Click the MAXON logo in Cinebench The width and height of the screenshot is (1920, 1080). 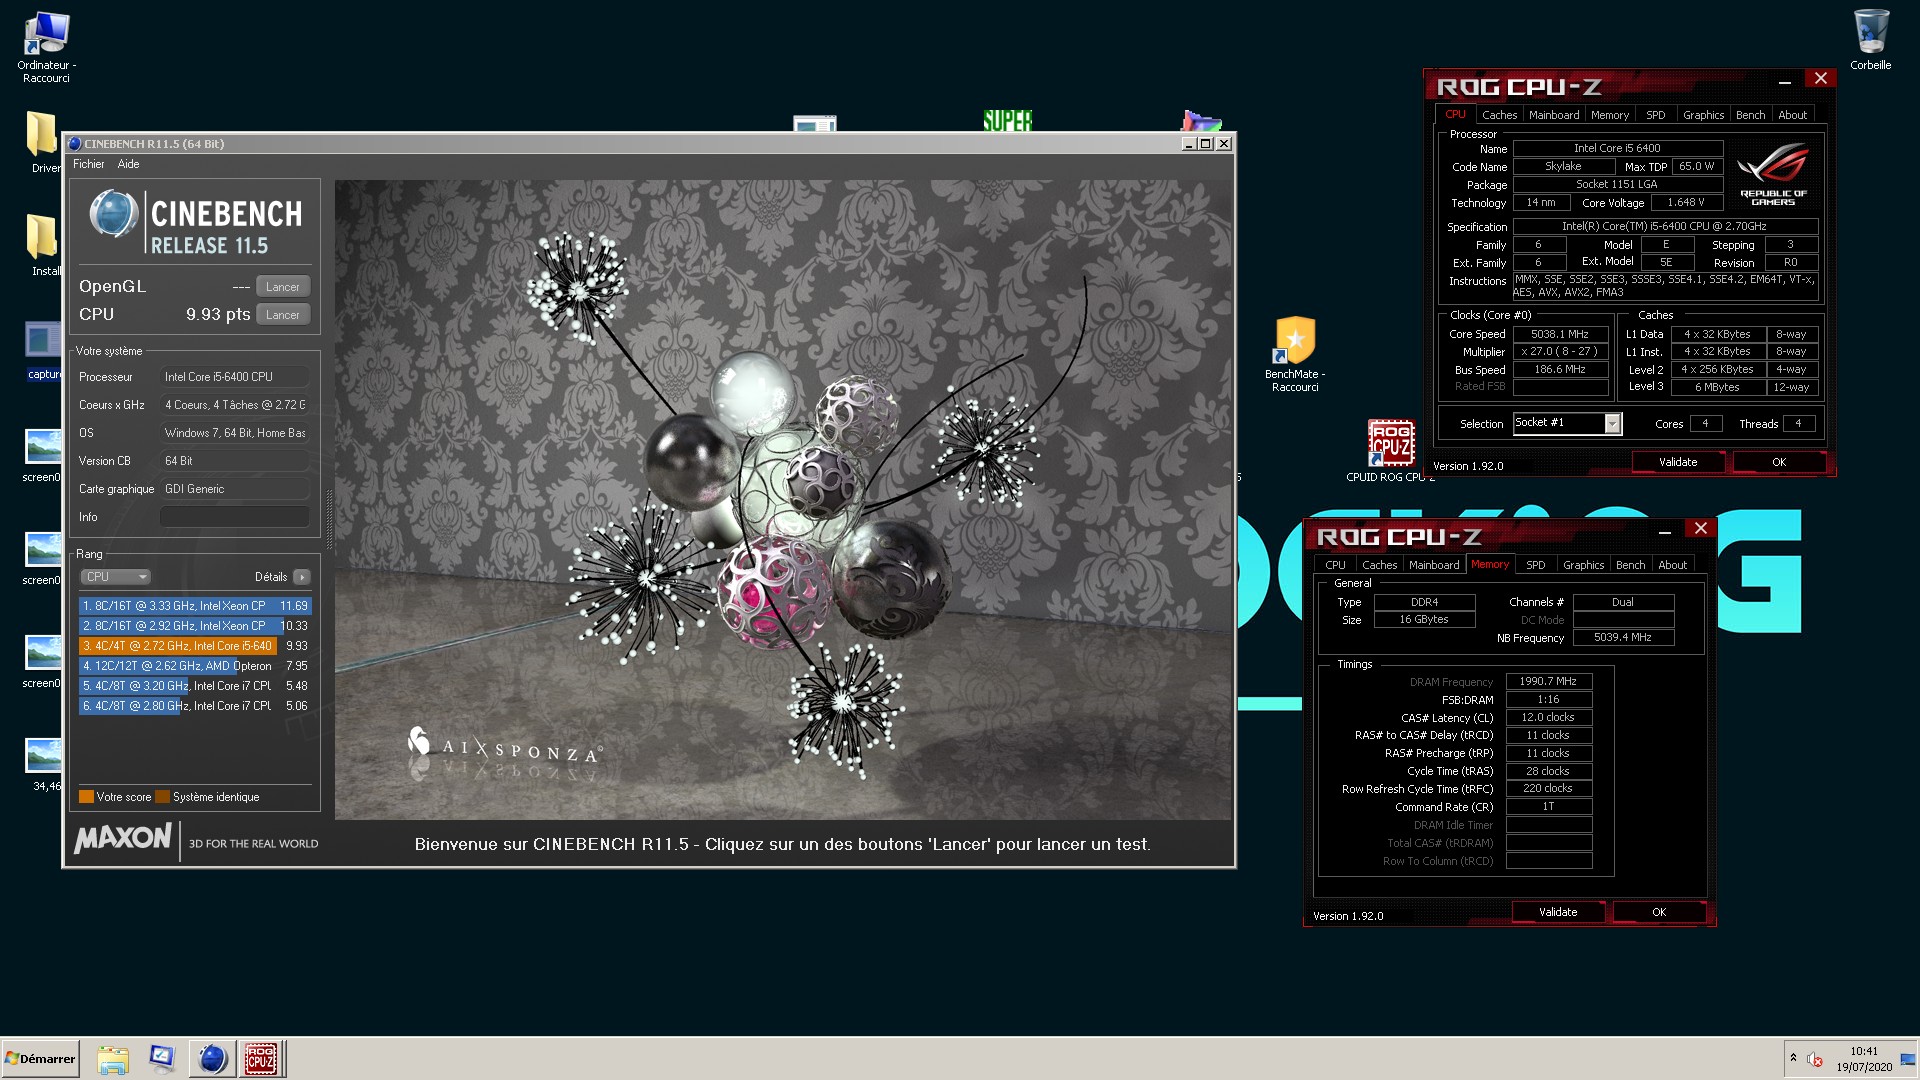tap(123, 838)
